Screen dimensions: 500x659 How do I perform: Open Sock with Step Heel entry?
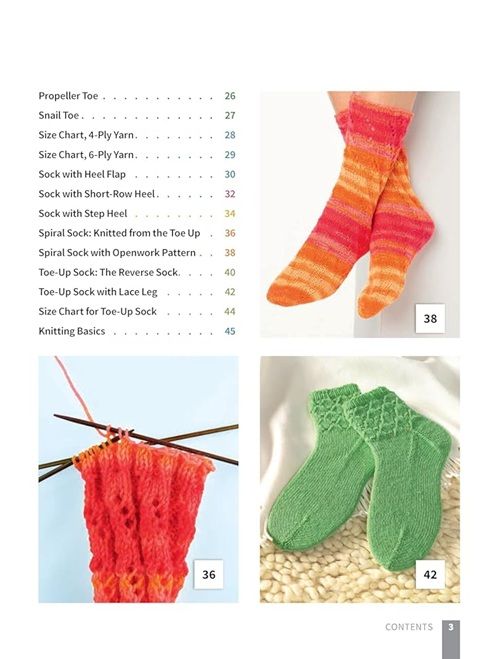(137, 214)
